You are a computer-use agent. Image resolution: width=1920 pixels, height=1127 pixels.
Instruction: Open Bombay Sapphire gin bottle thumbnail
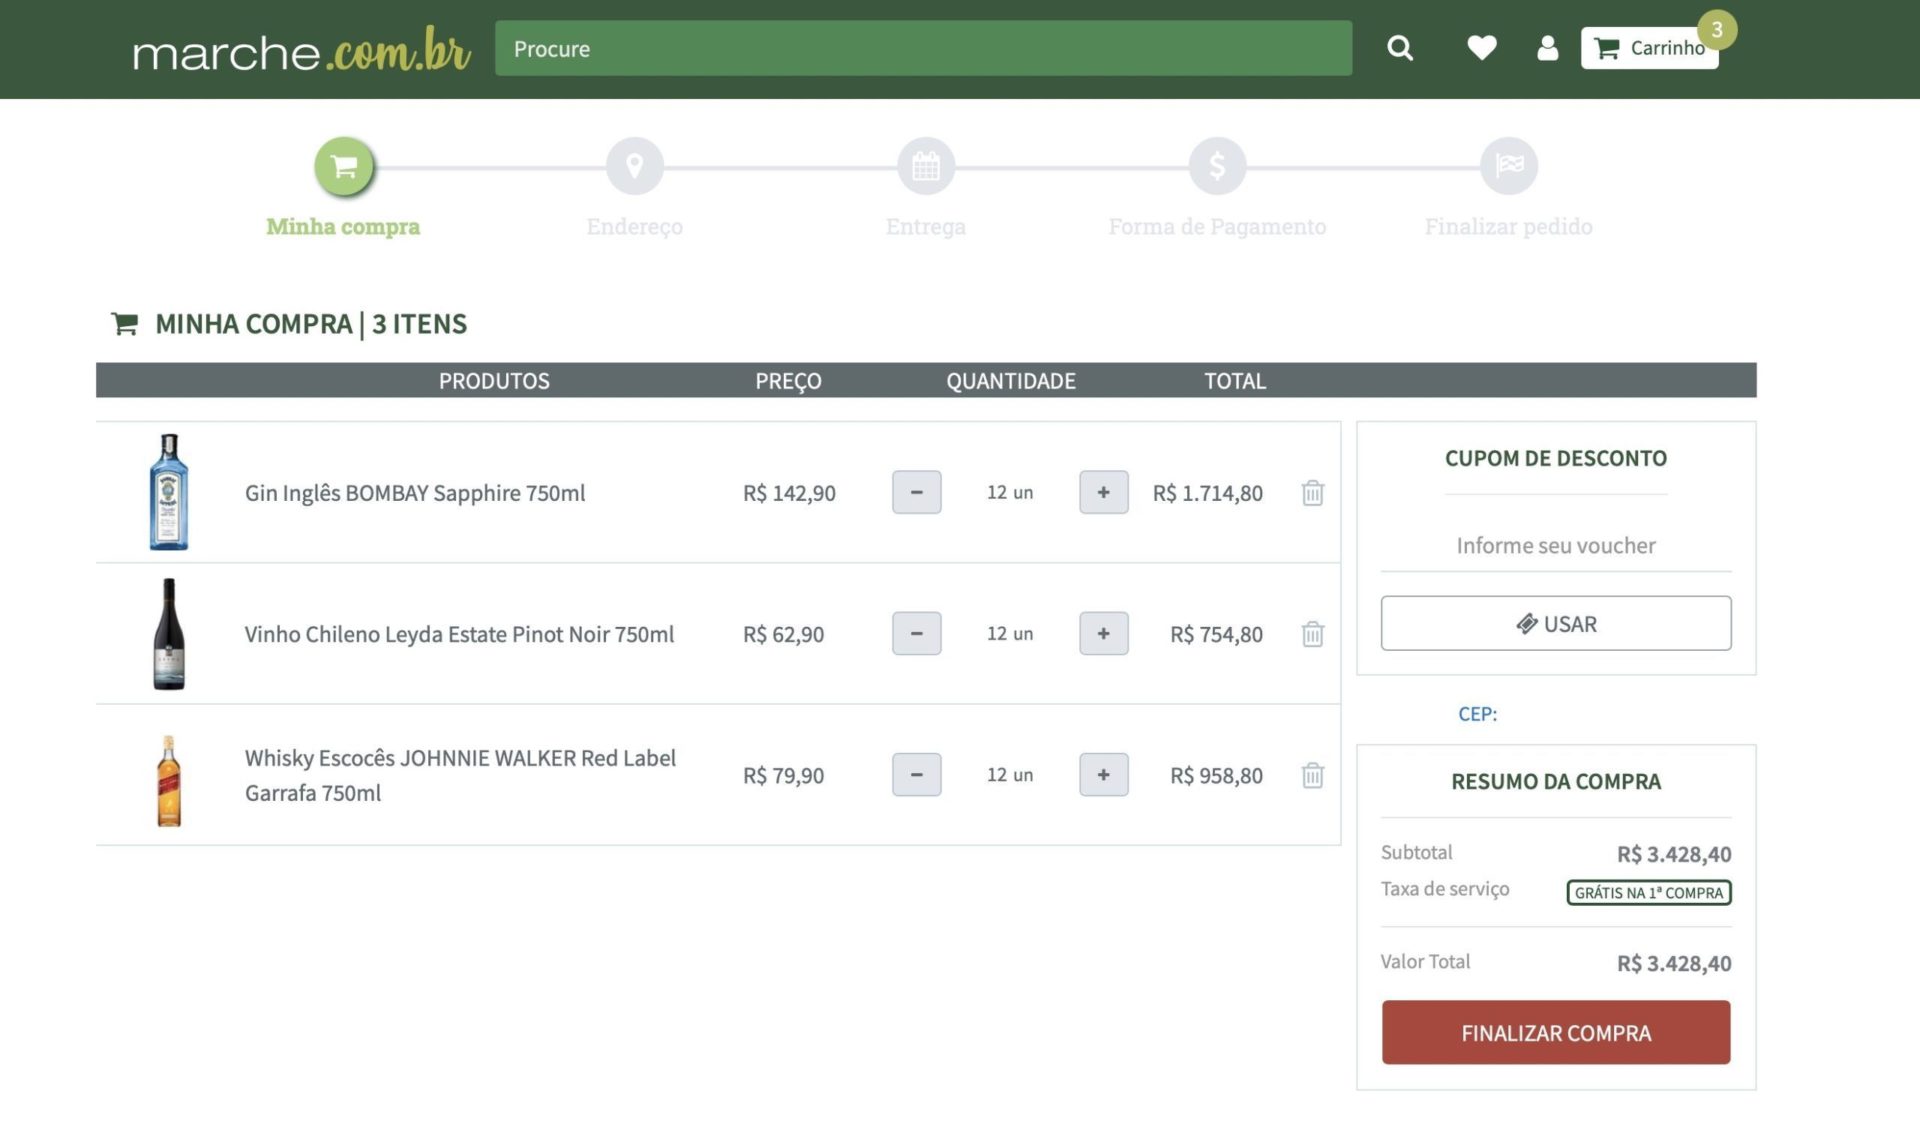169,492
